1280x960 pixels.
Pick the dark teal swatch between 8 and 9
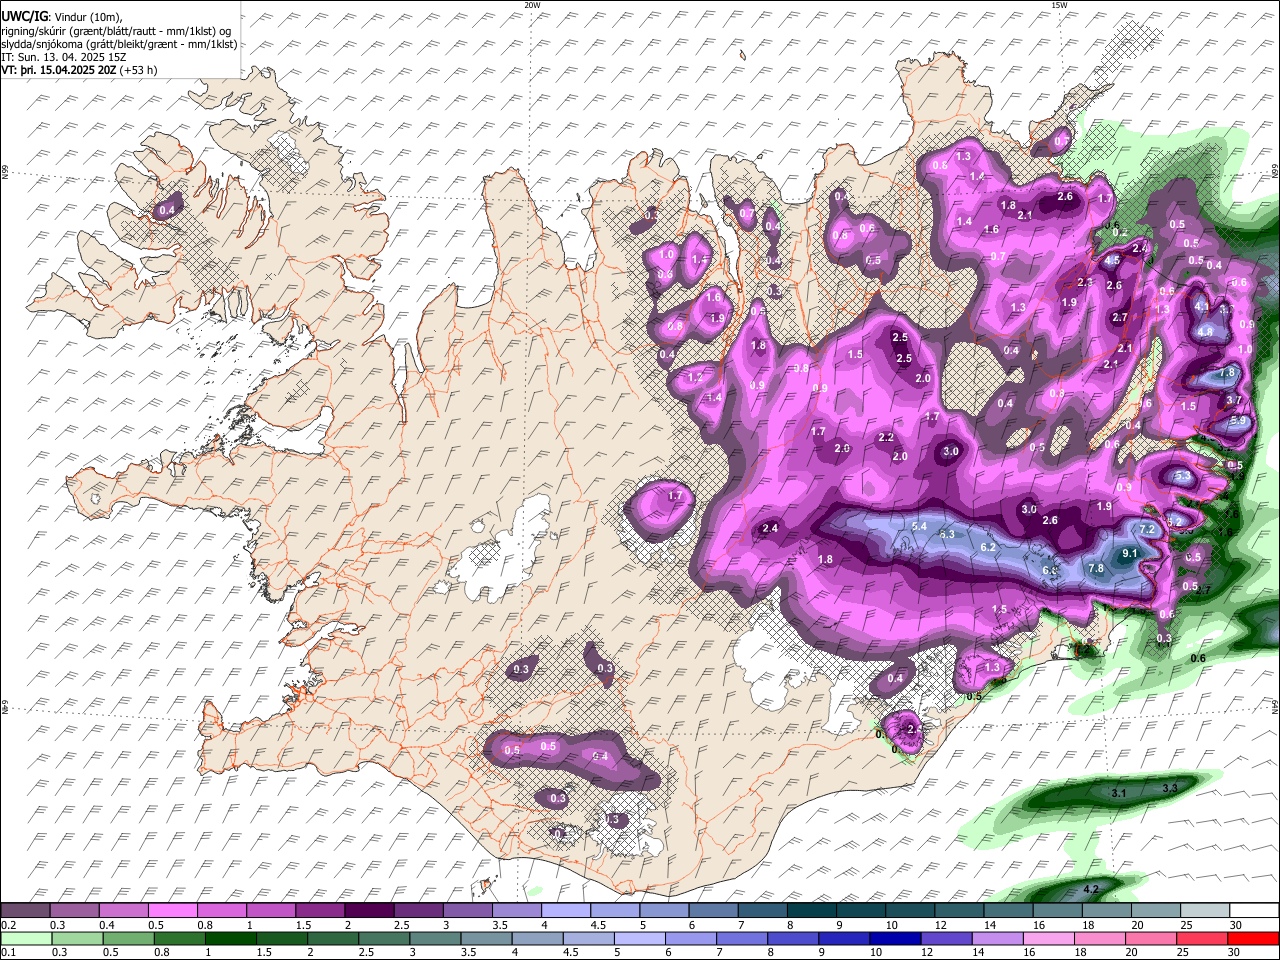(x=811, y=911)
